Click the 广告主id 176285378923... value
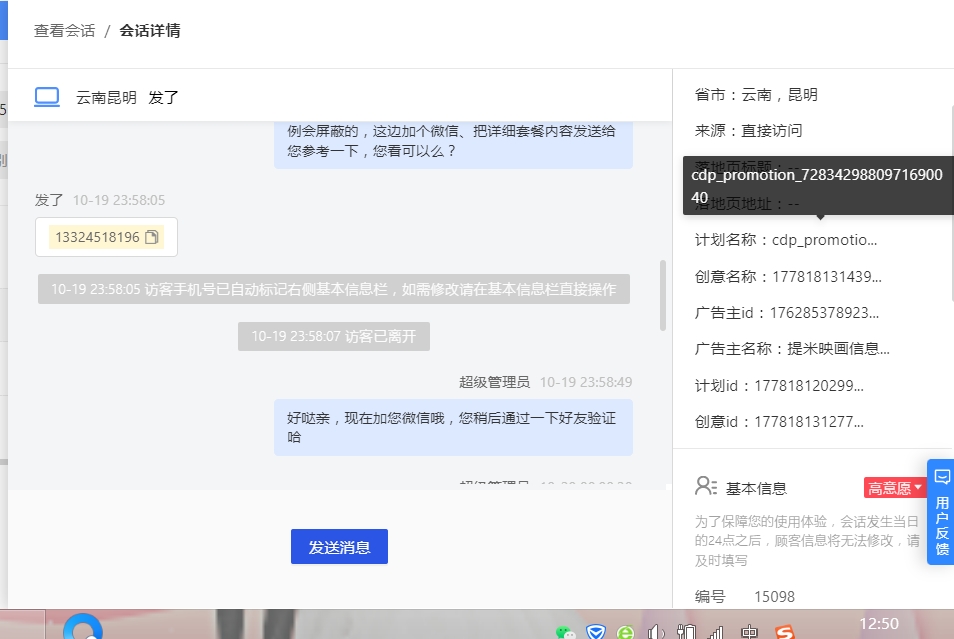Viewport: 954px width, 639px height. (x=824, y=313)
